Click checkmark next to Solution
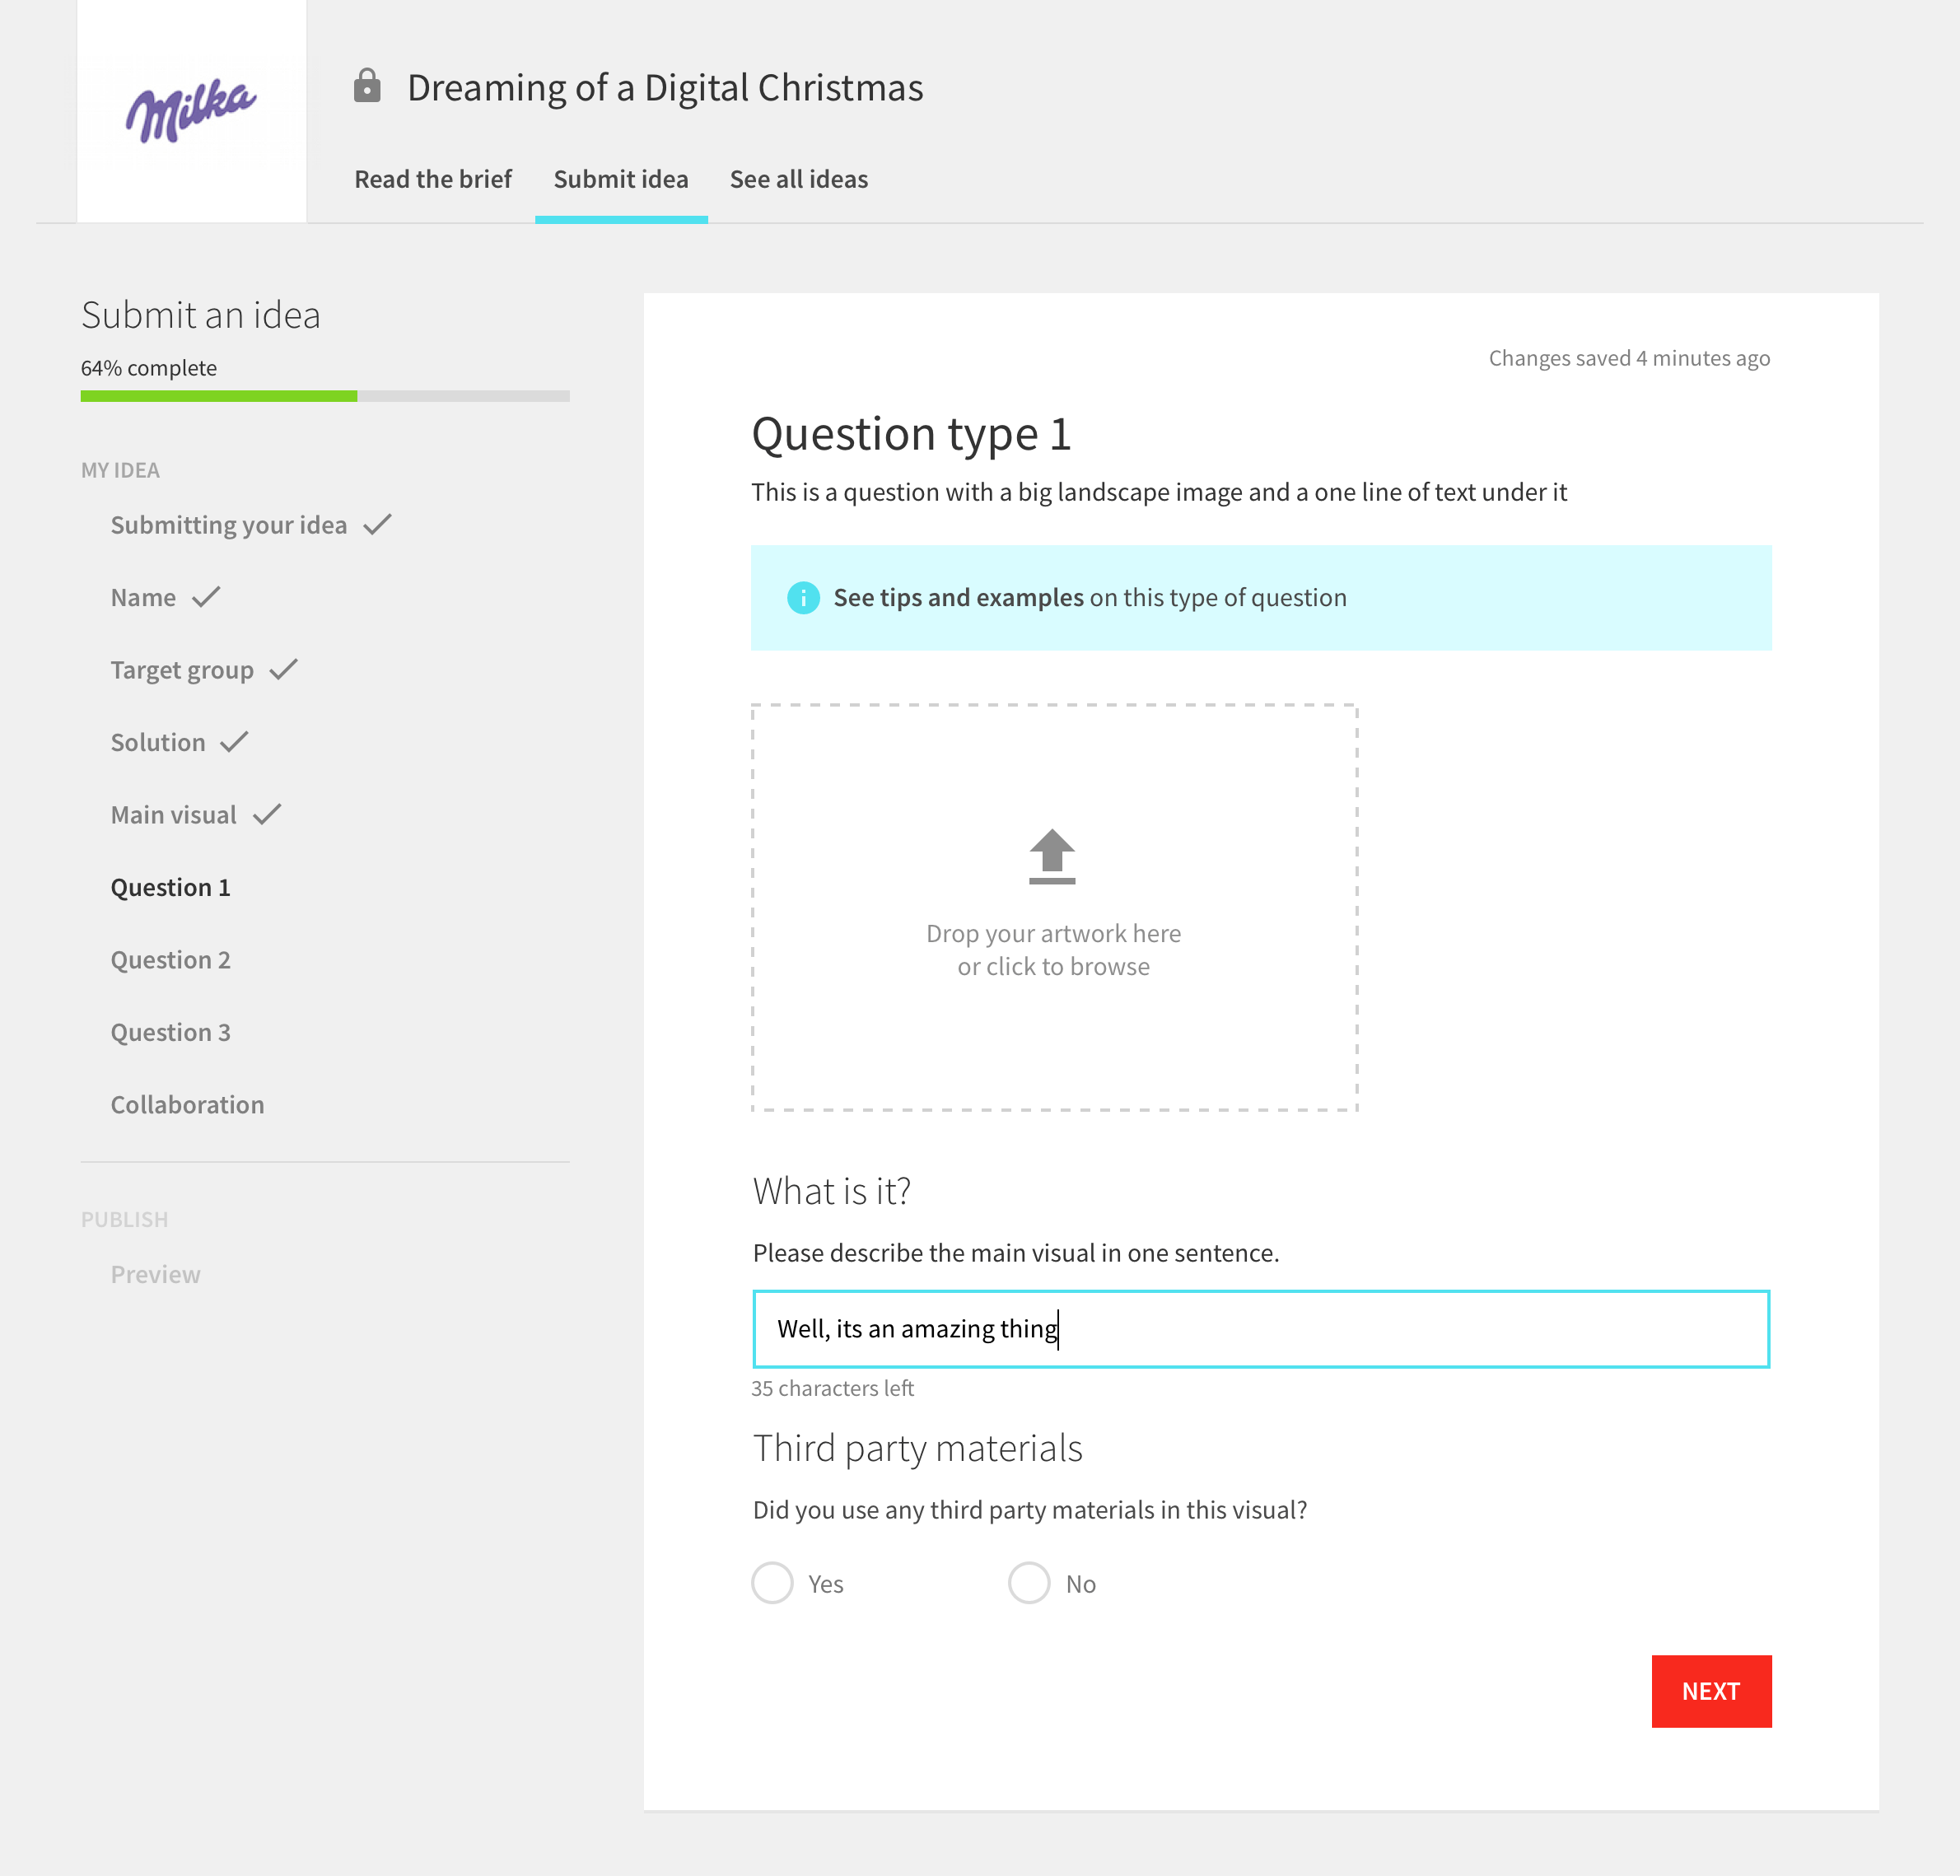The image size is (1960, 1876). click(234, 742)
